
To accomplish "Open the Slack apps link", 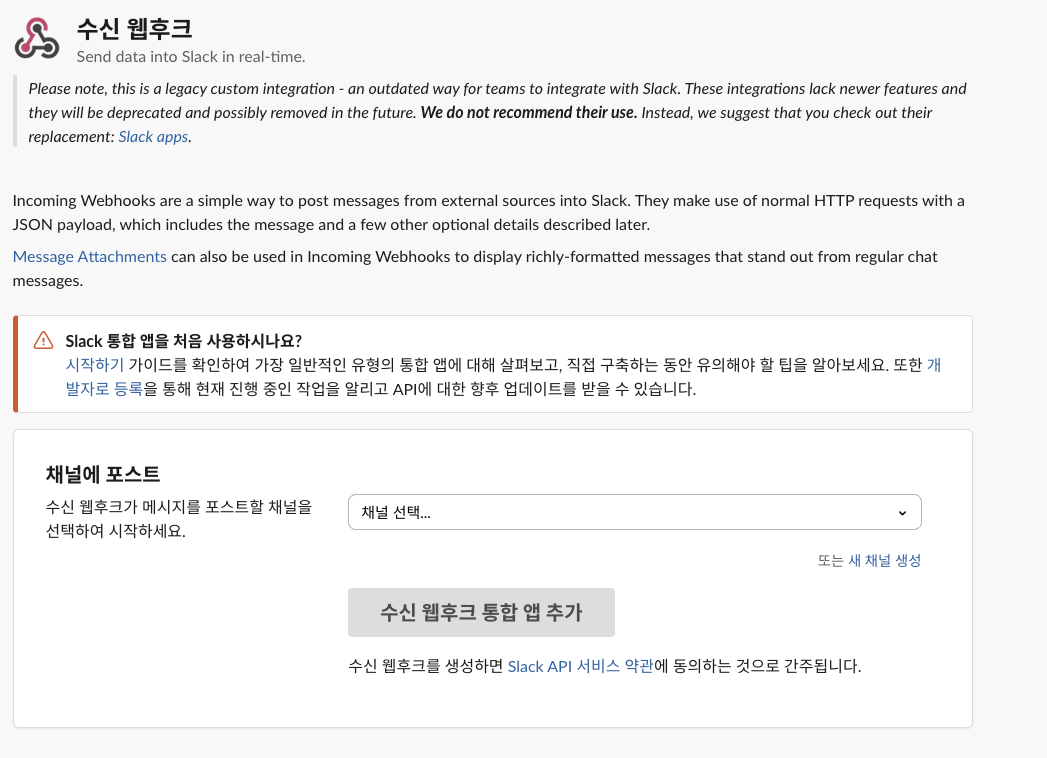I will click(154, 137).
